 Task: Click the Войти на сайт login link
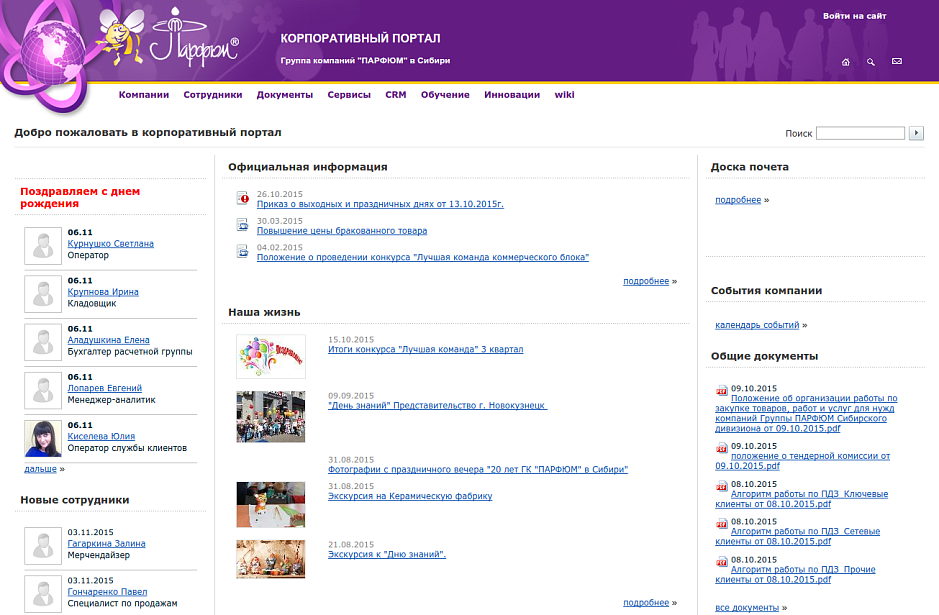pos(855,16)
